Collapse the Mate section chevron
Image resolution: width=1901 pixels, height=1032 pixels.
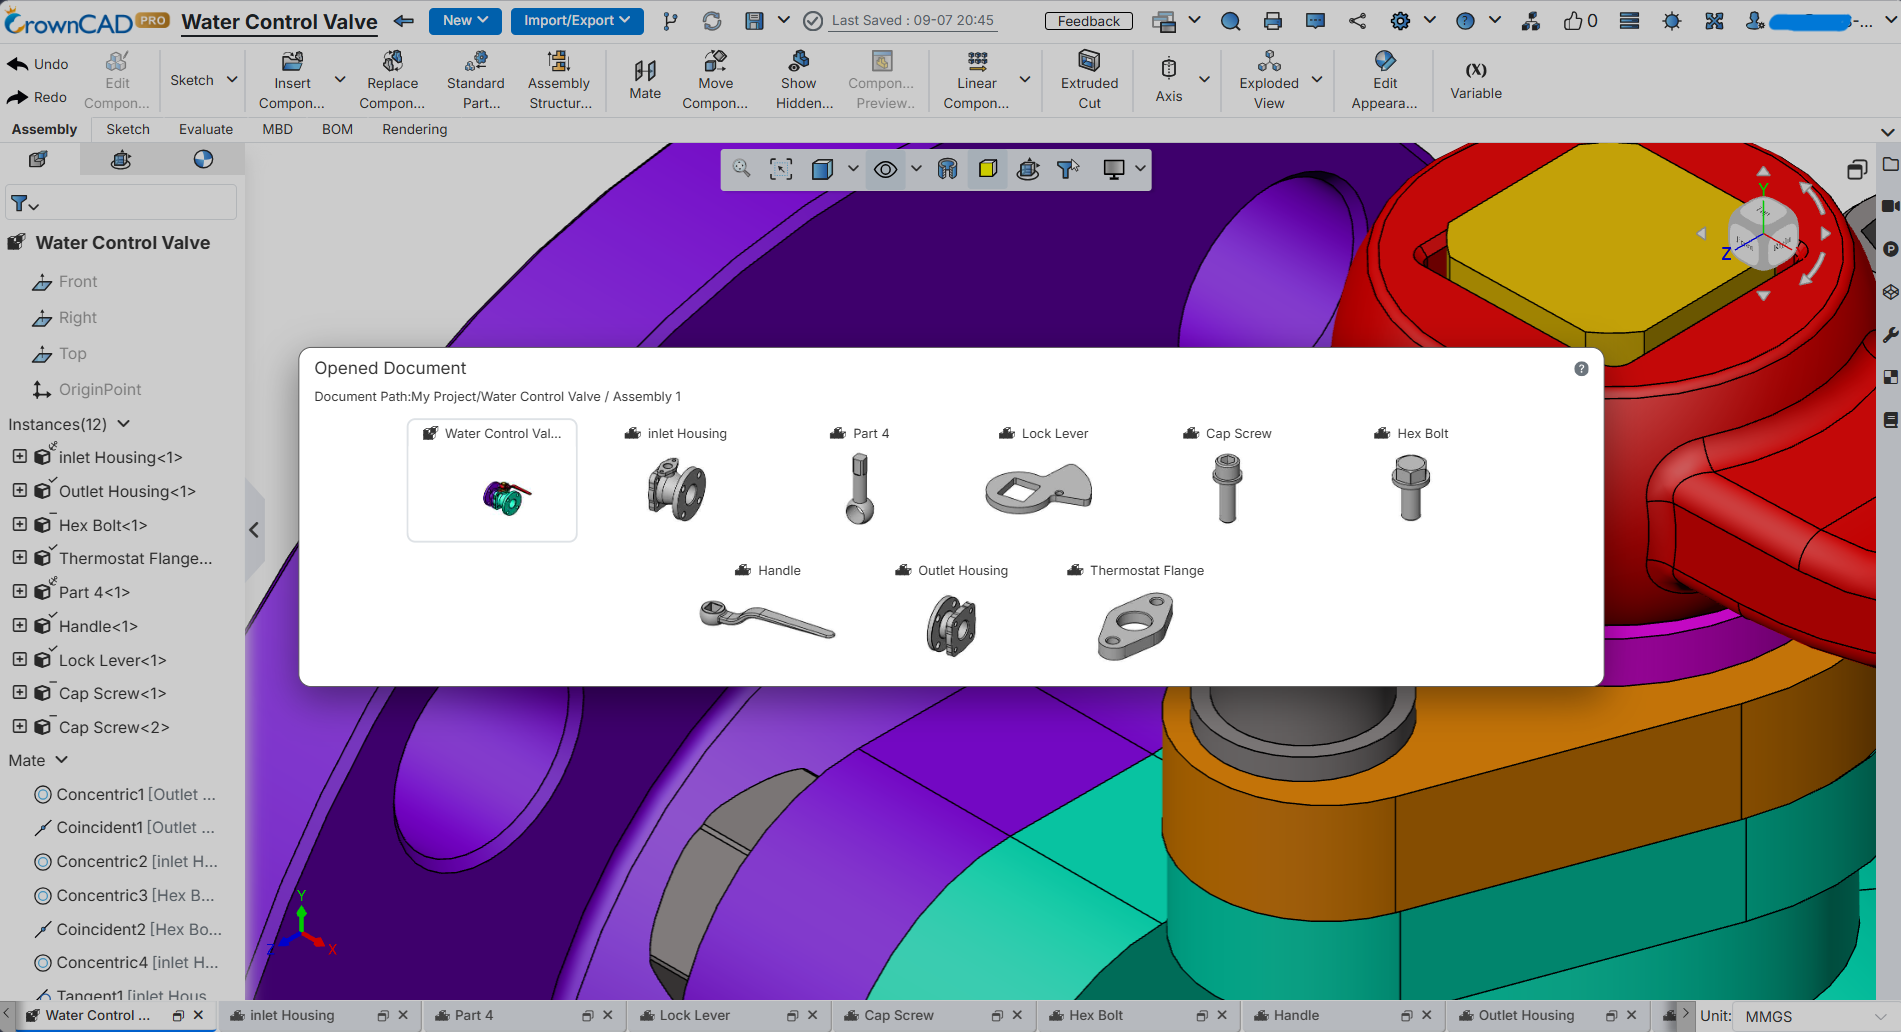coord(62,760)
